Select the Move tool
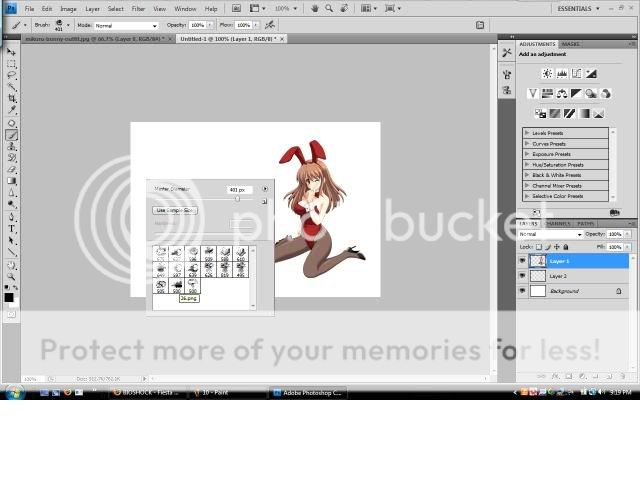640x485 pixels. (x=11, y=52)
